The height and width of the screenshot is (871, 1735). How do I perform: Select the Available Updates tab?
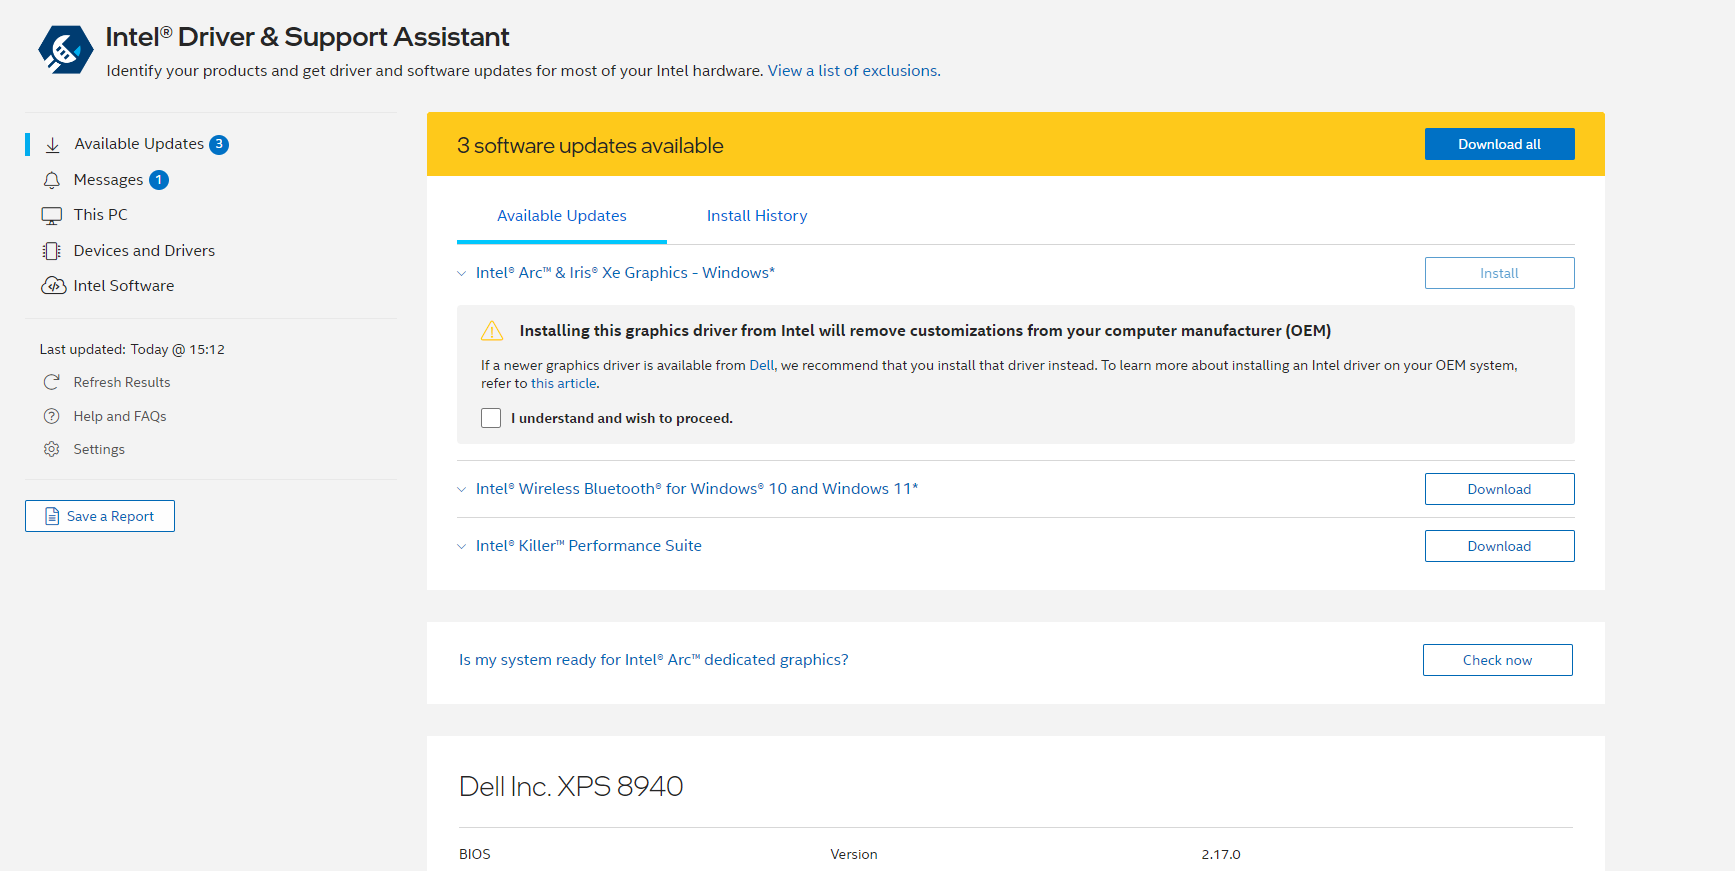click(x=561, y=216)
